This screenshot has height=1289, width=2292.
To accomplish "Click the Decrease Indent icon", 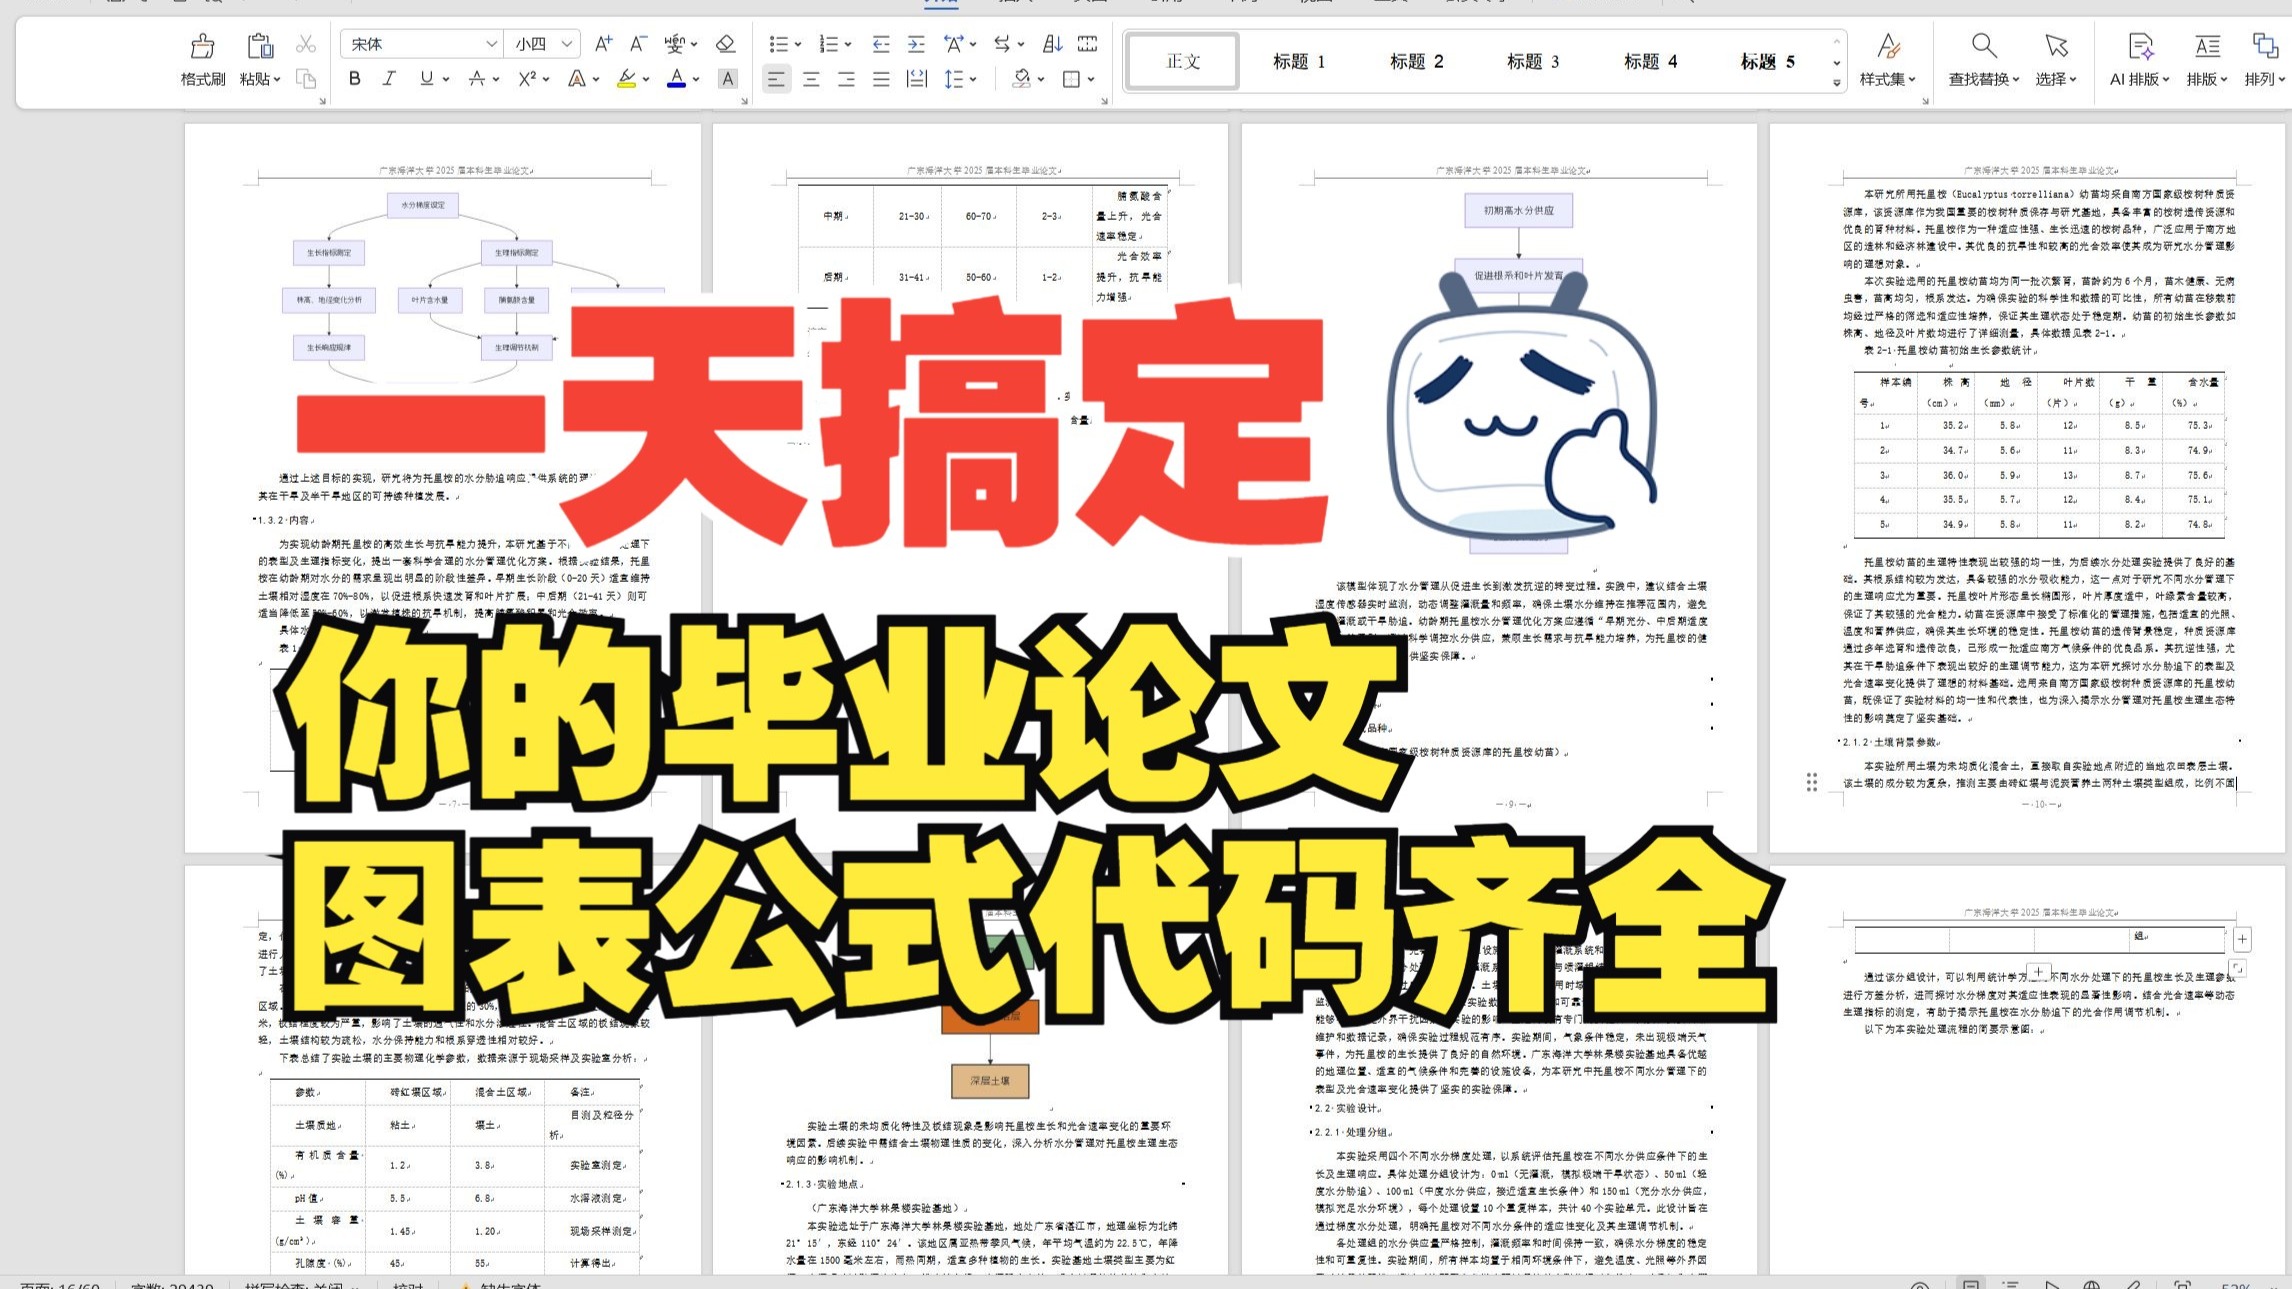I will 881,44.
